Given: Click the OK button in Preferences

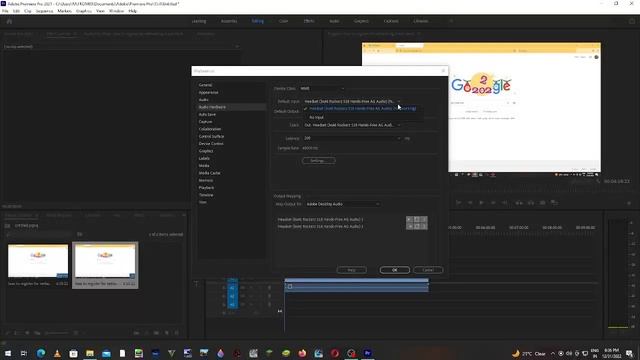Looking at the screenshot, I should (x=395, y=270).
